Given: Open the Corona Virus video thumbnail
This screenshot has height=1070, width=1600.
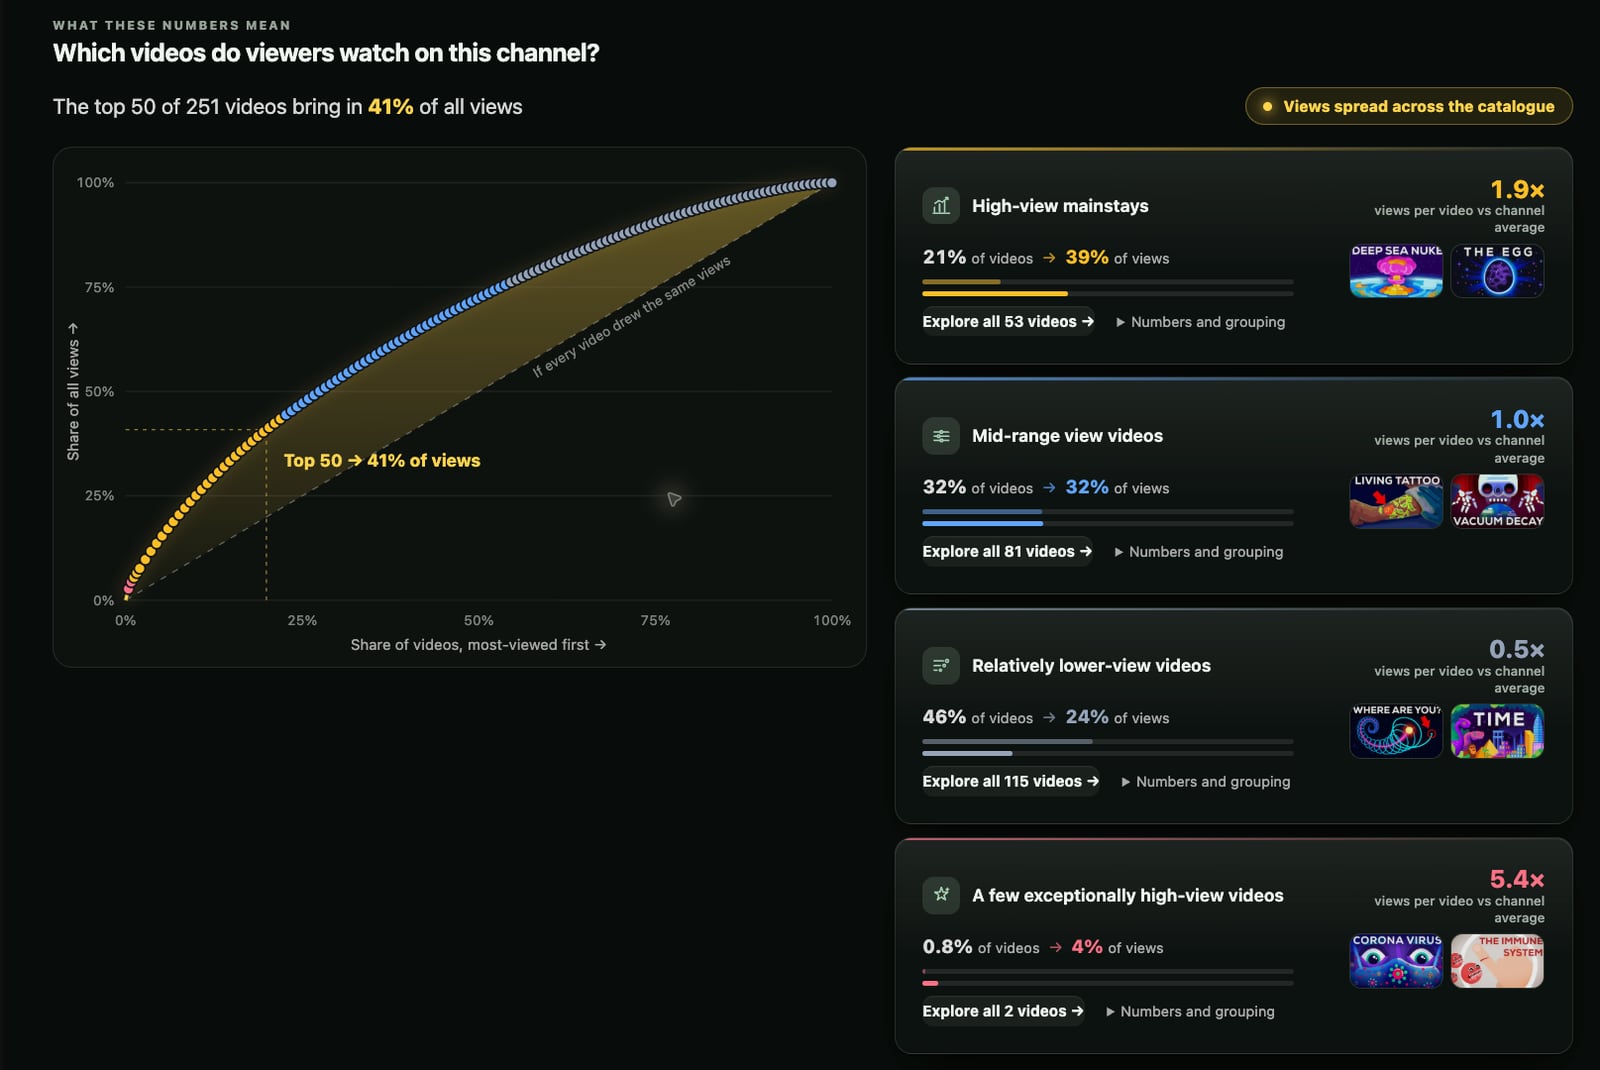Looking at the screenshot, I should tap(1396, 961).
